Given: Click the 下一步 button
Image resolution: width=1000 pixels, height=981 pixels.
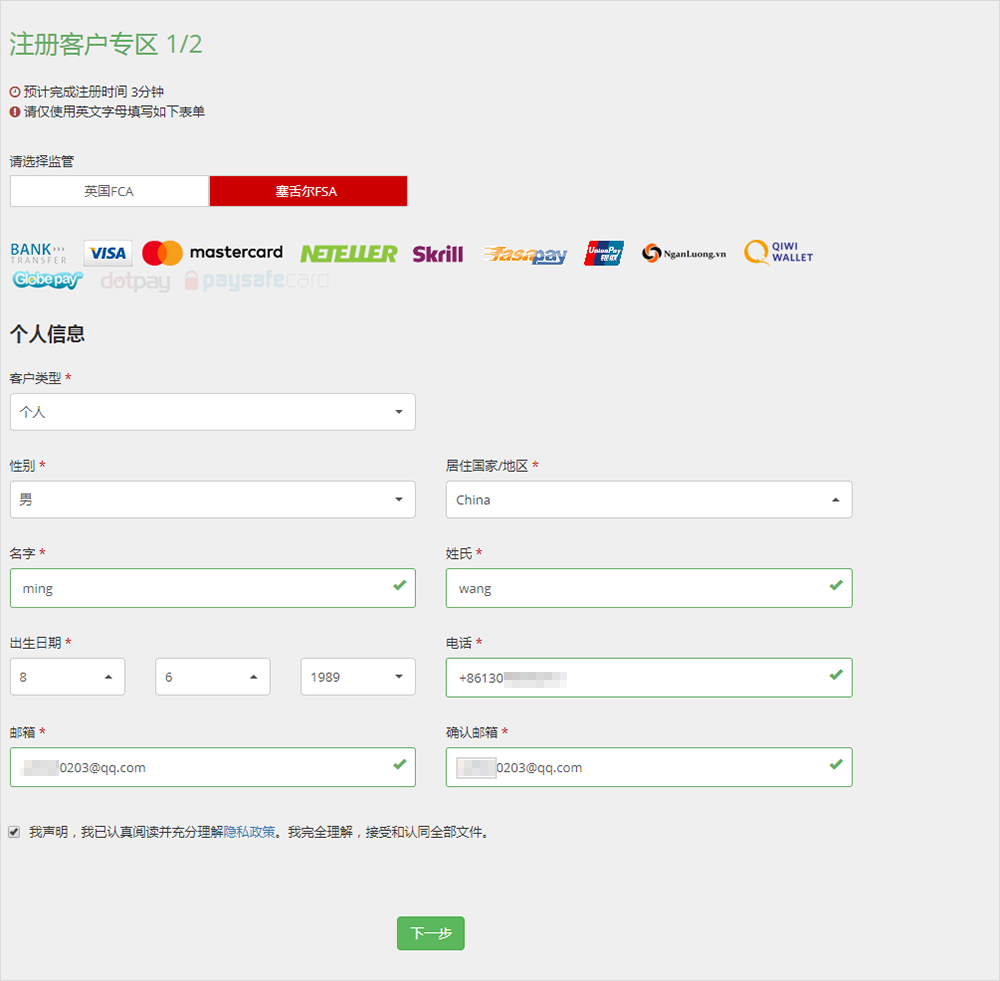Looking at the screenshot, I should (x=430, y=933).
